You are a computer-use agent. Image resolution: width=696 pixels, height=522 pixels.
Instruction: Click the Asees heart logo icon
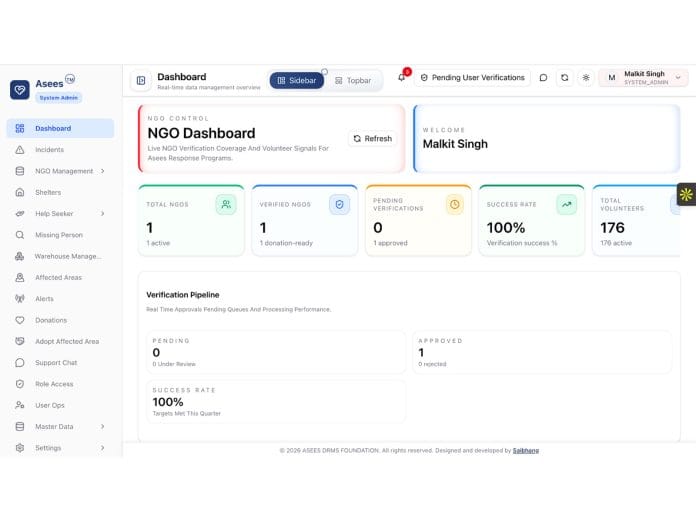coord(20,90)
